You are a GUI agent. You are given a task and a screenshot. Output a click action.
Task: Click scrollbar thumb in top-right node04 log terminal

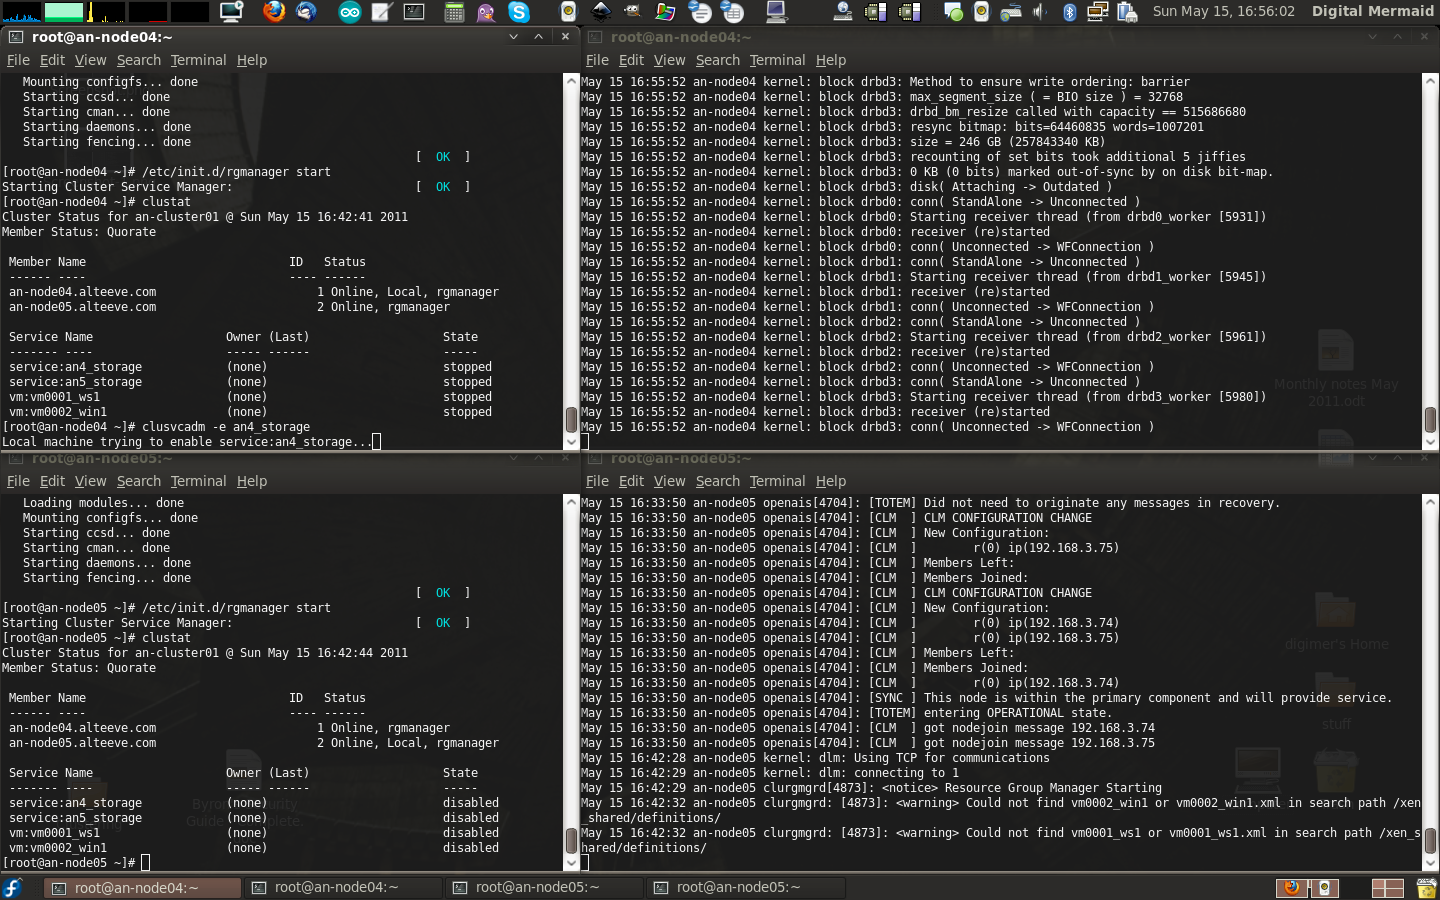coord(1430,419)
